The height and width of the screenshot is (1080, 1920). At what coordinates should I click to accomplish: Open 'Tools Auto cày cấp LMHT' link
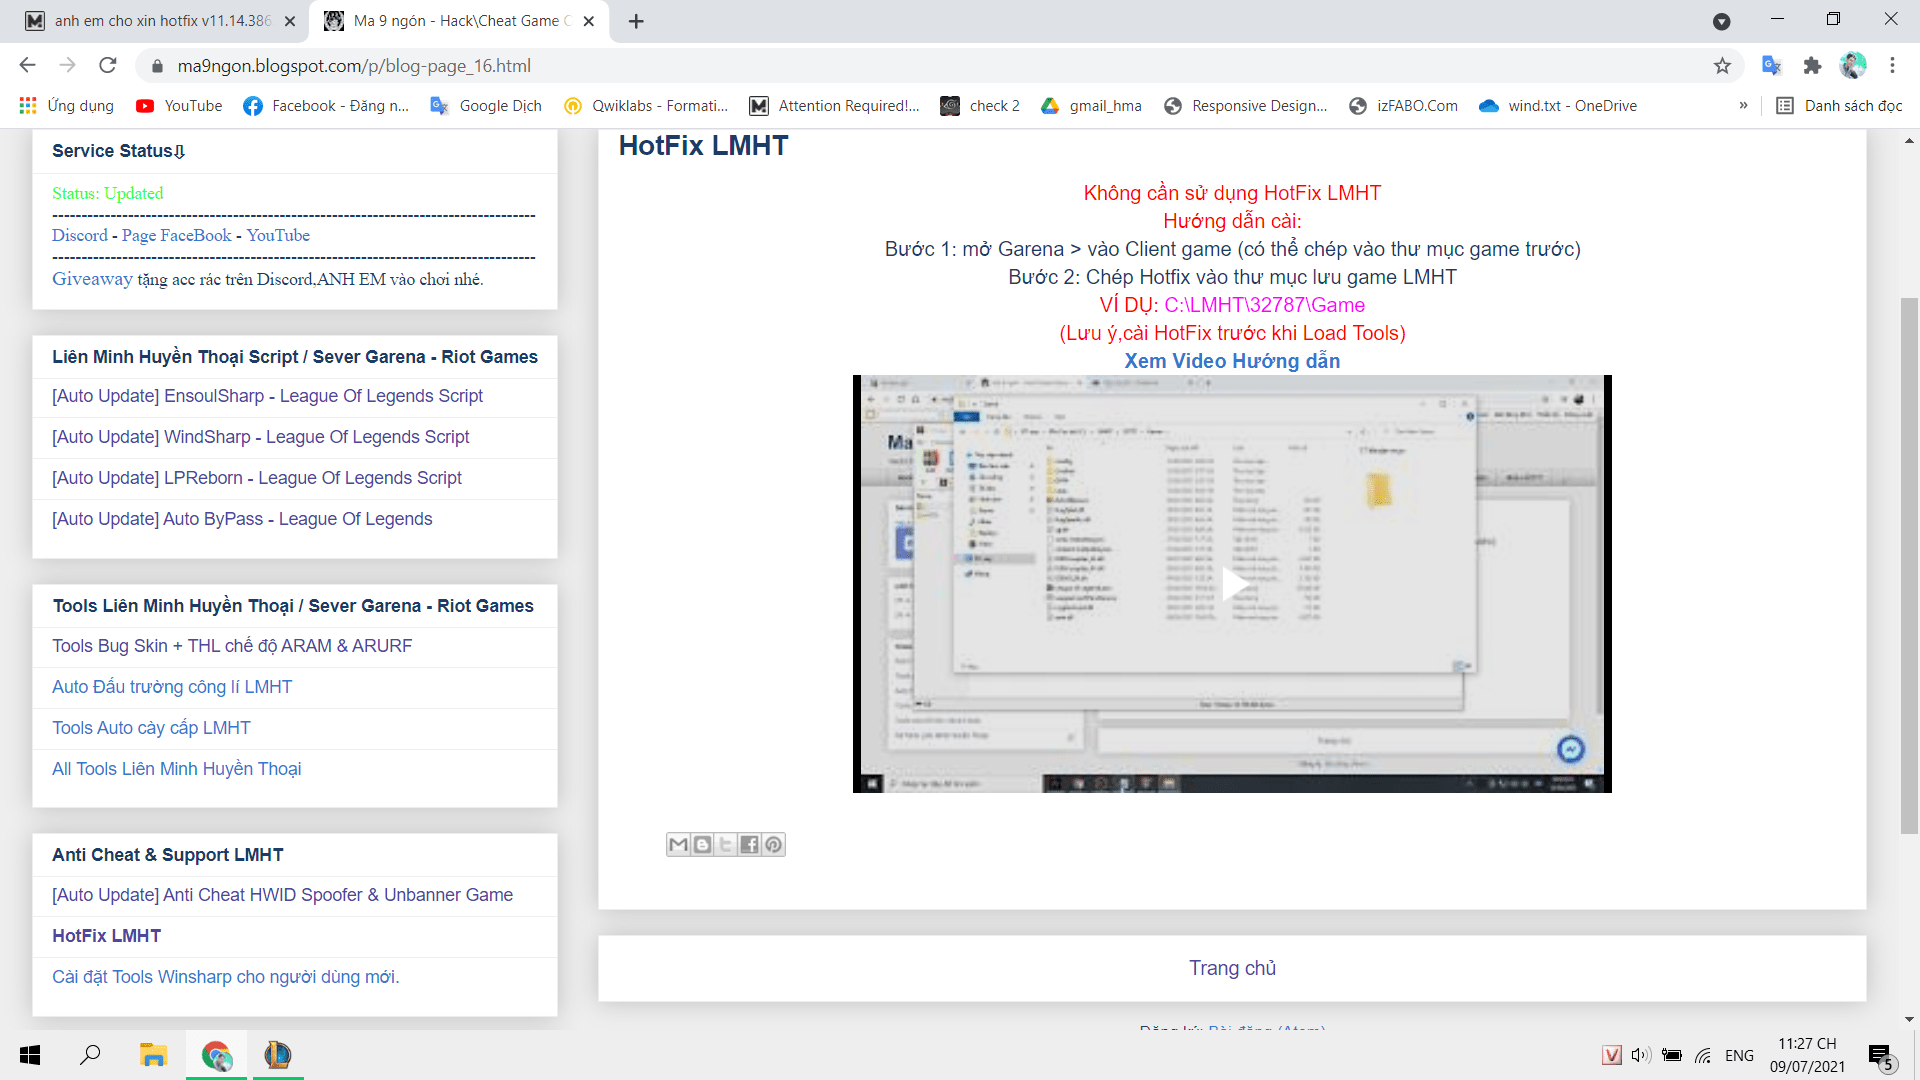point(151,728)
